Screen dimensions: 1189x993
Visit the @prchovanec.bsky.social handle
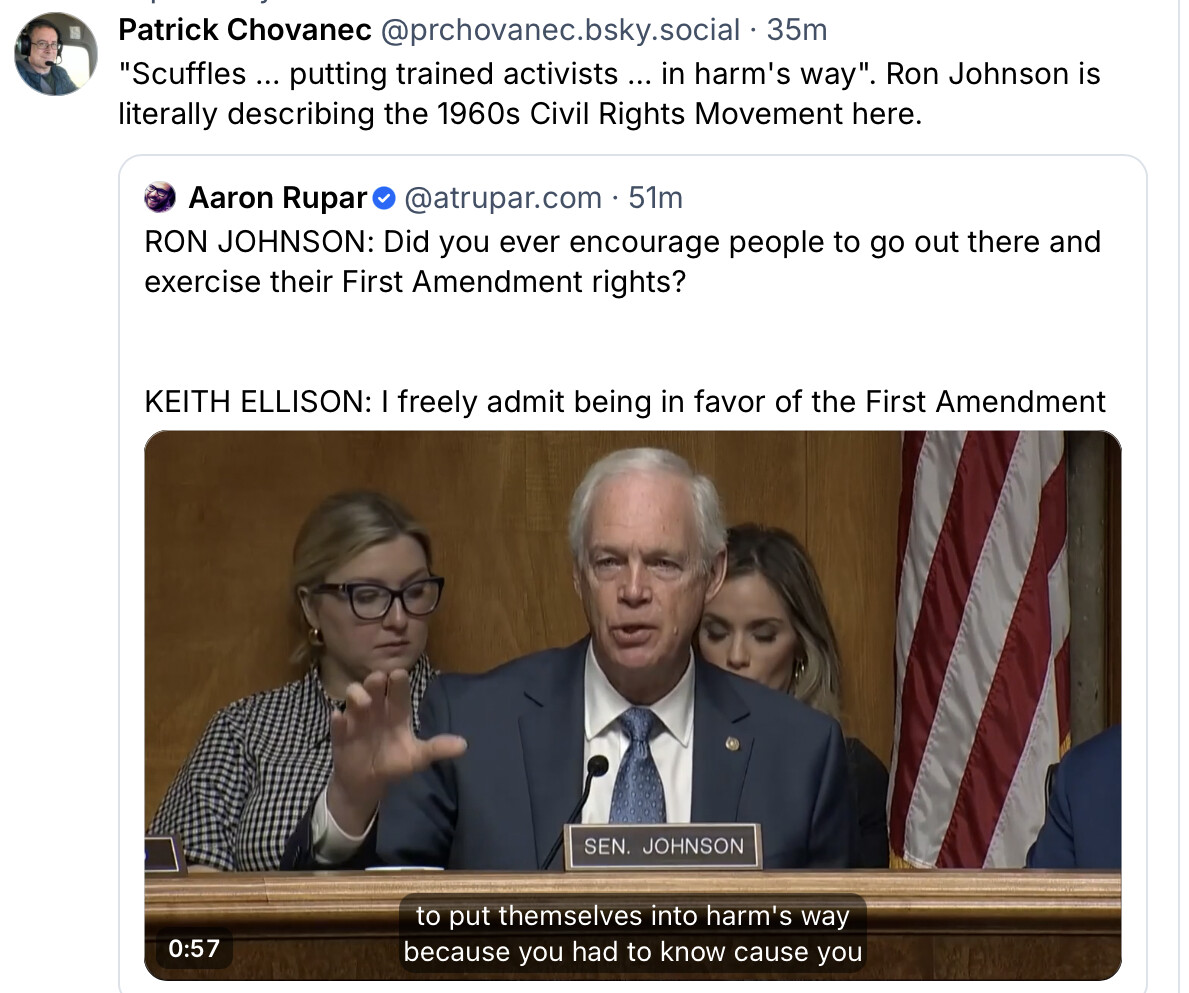coord(560,30)
